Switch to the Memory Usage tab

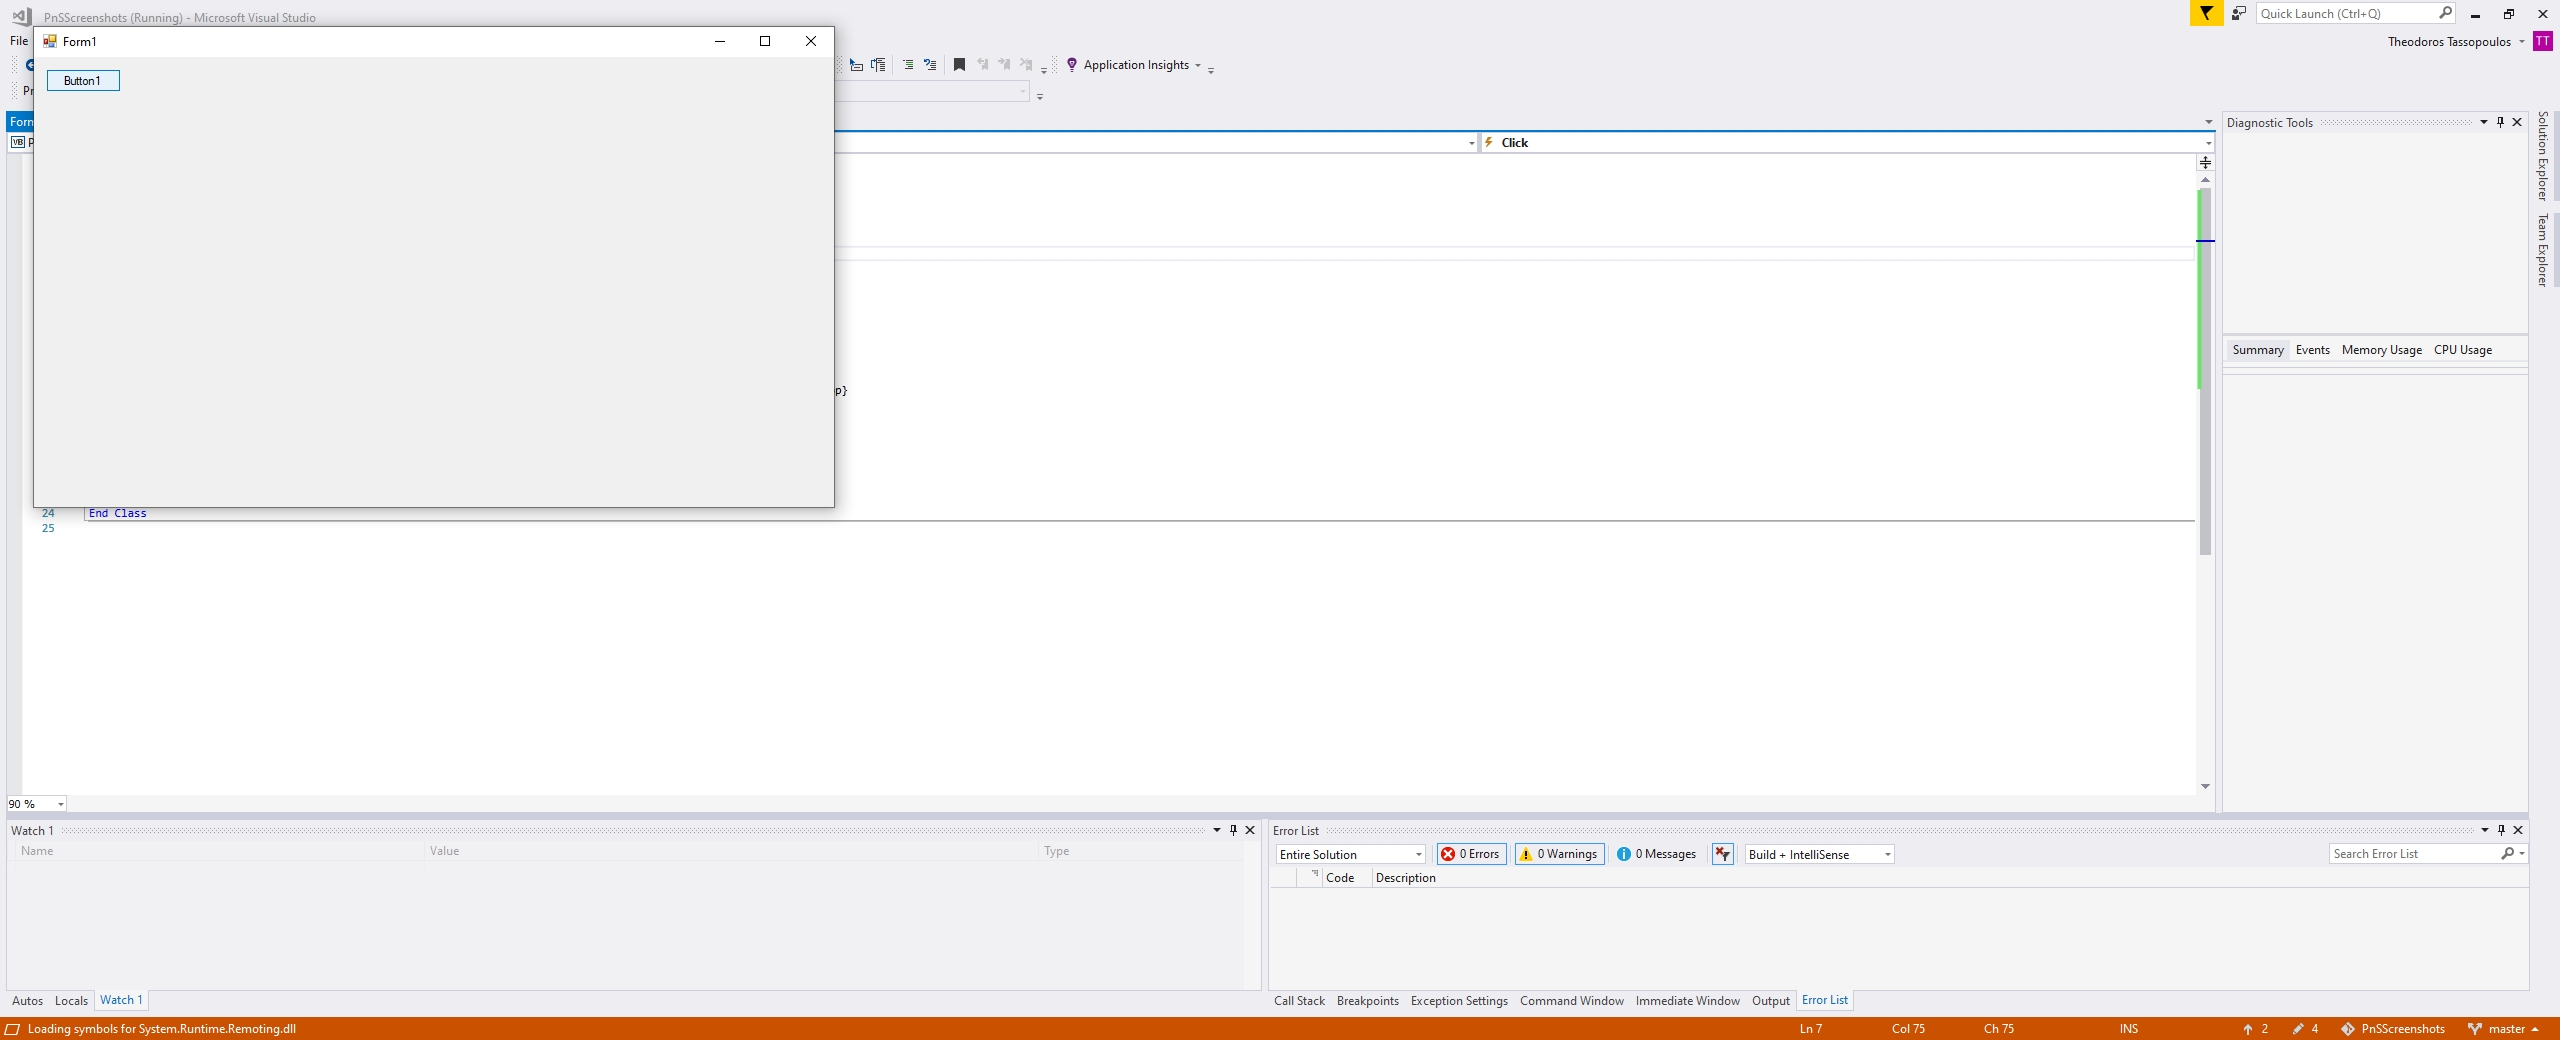(x=2381, y=350)
